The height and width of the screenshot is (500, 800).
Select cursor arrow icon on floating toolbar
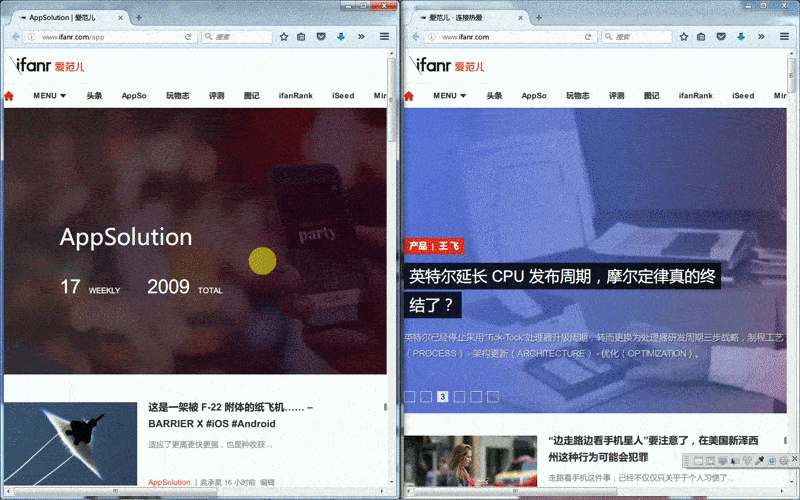click(x=735, y=461)
